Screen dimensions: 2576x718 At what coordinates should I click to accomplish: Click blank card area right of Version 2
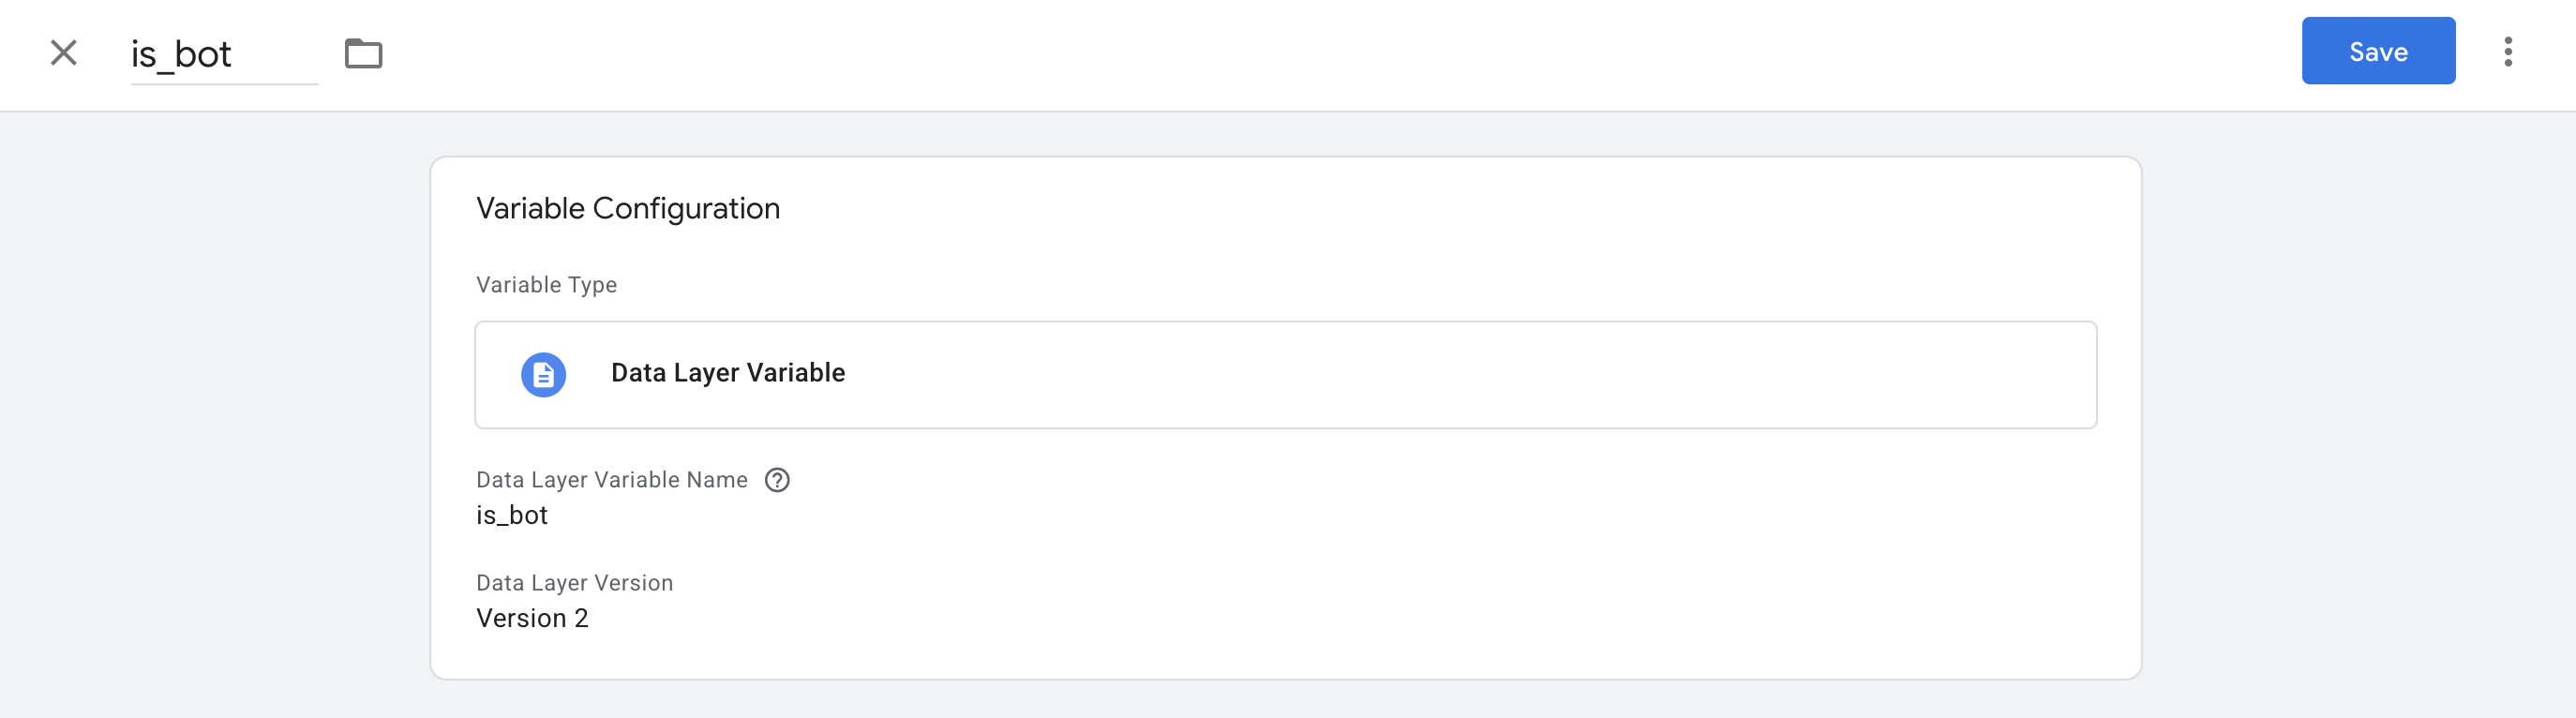(1300, 618)
